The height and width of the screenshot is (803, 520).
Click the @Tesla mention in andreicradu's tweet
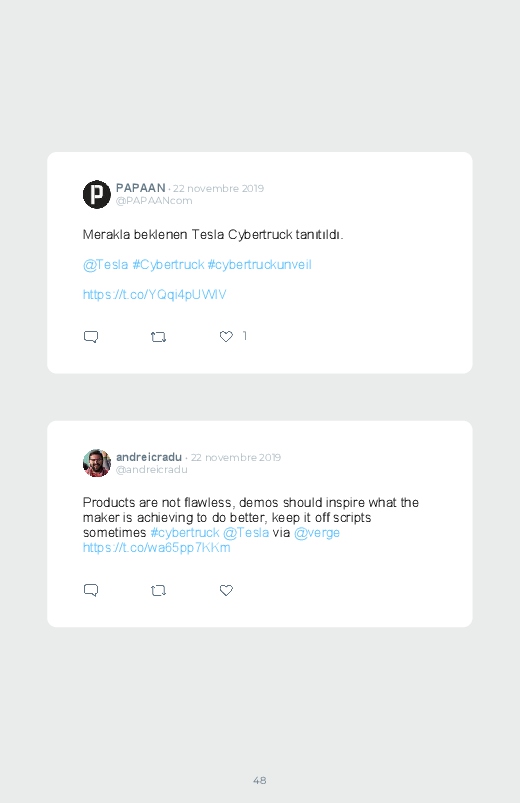(246, 533)
